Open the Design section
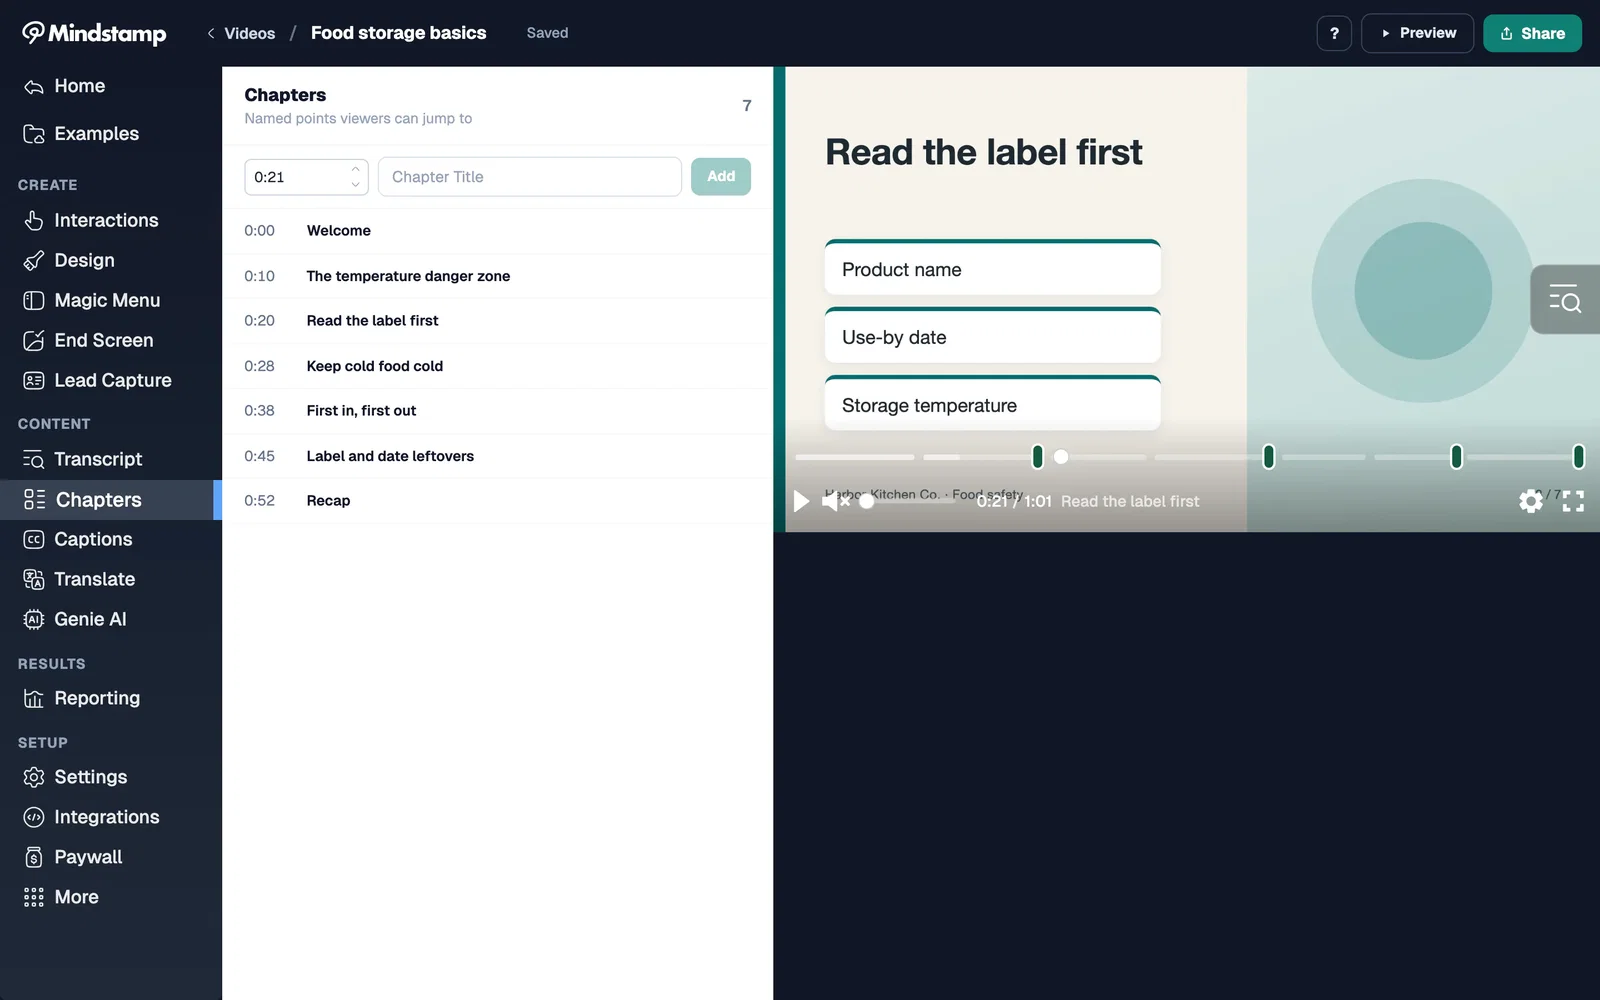1600x1000 pixels. [110, 260]
